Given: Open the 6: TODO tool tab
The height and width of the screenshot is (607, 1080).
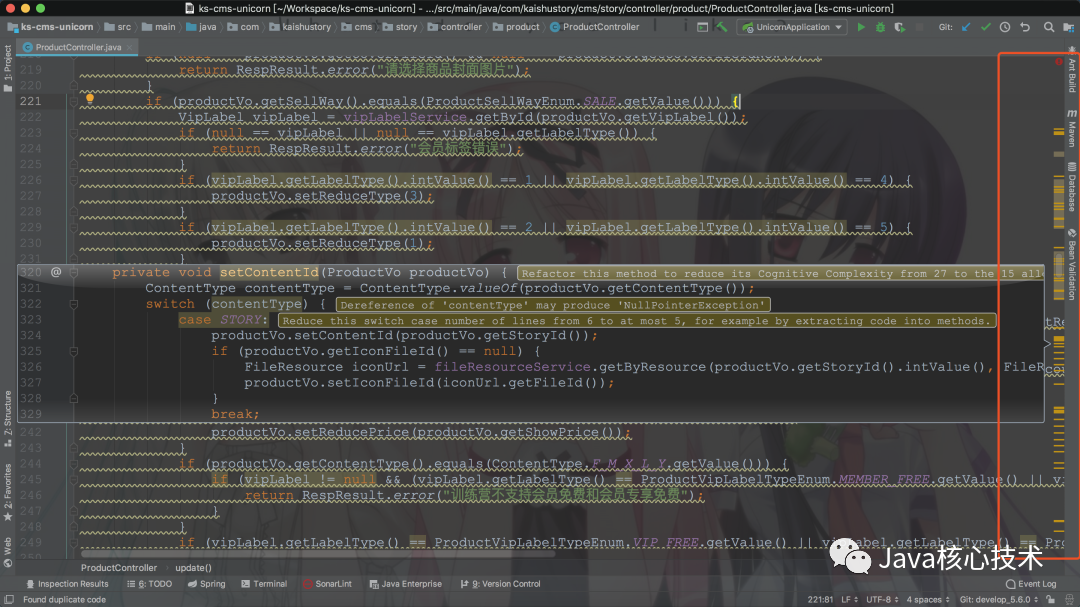Looking at the screenshot, I should click(149, 584).
